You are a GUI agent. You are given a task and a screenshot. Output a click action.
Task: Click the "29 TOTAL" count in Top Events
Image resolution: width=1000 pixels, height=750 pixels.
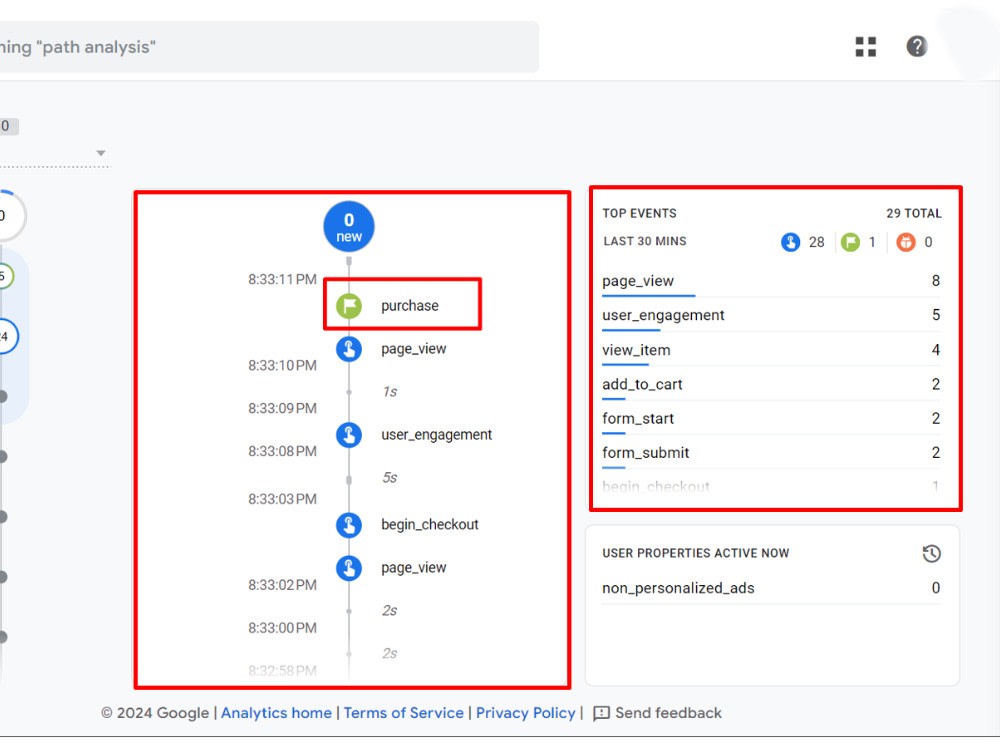pyautogui.click(x=913, y=214)
